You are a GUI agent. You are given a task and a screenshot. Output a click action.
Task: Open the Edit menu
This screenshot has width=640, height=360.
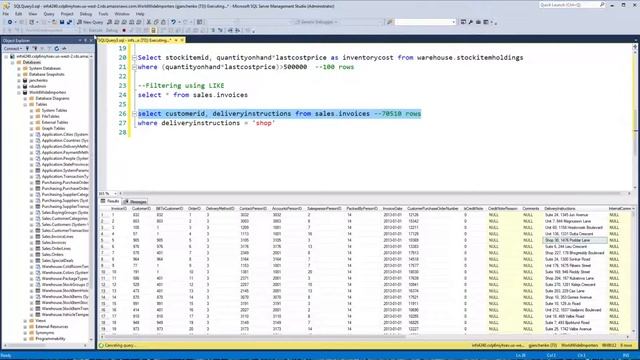(x=18, y=14)
